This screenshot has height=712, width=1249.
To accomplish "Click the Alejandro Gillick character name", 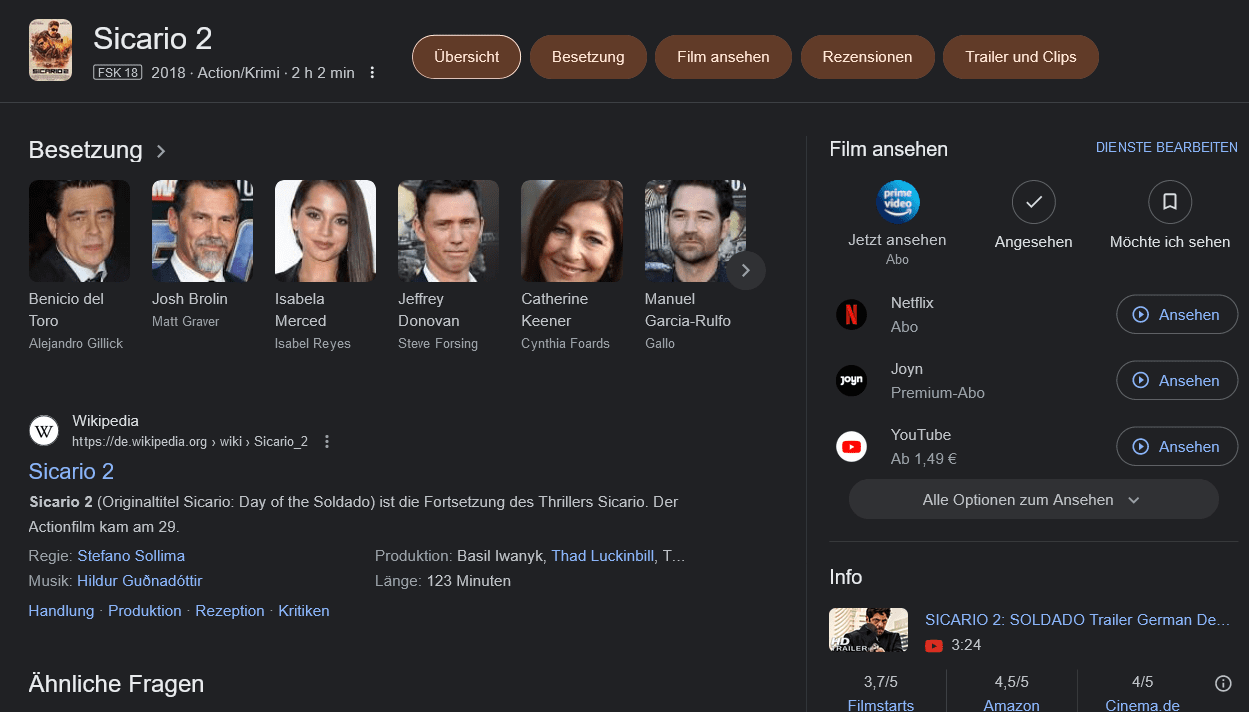I will [76, 344].
